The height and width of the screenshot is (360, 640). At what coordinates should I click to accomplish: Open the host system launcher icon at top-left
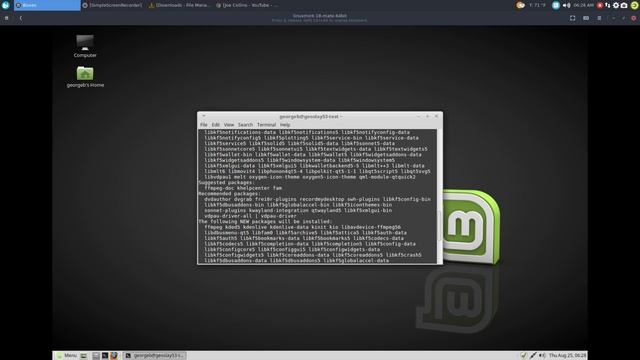coord(6,5)
